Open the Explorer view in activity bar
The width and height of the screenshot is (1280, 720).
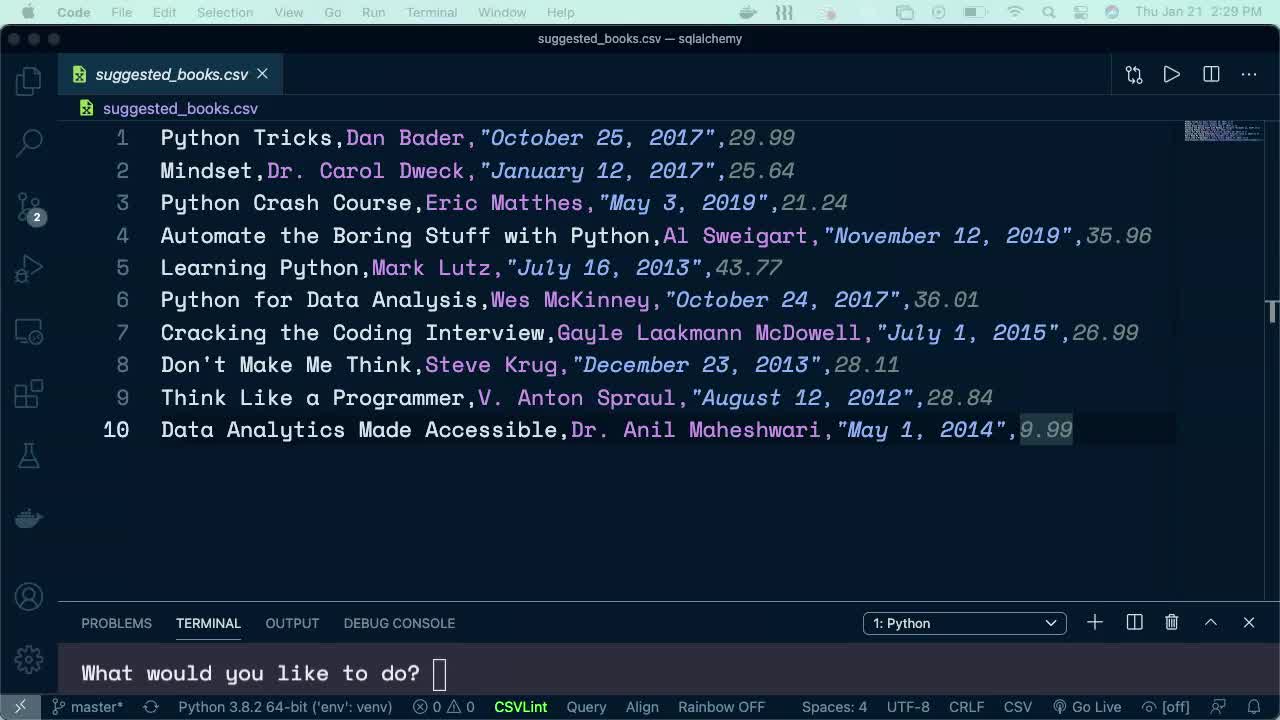click(x=29, y=81)
